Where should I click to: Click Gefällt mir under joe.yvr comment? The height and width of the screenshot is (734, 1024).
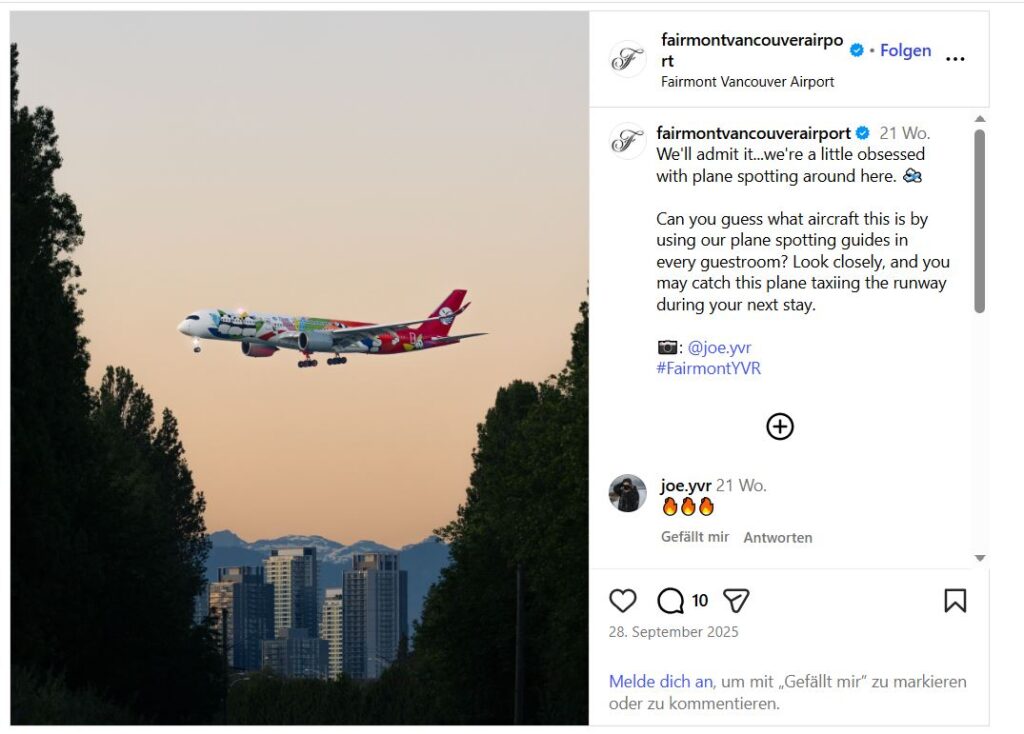coord(695,537)
